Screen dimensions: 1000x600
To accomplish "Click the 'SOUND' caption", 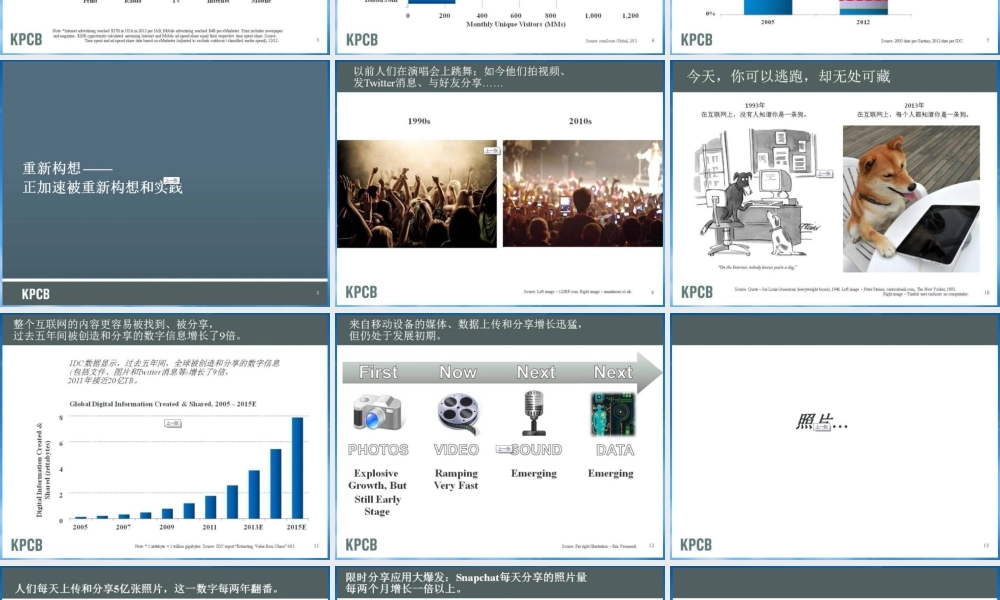I will 536,450.
